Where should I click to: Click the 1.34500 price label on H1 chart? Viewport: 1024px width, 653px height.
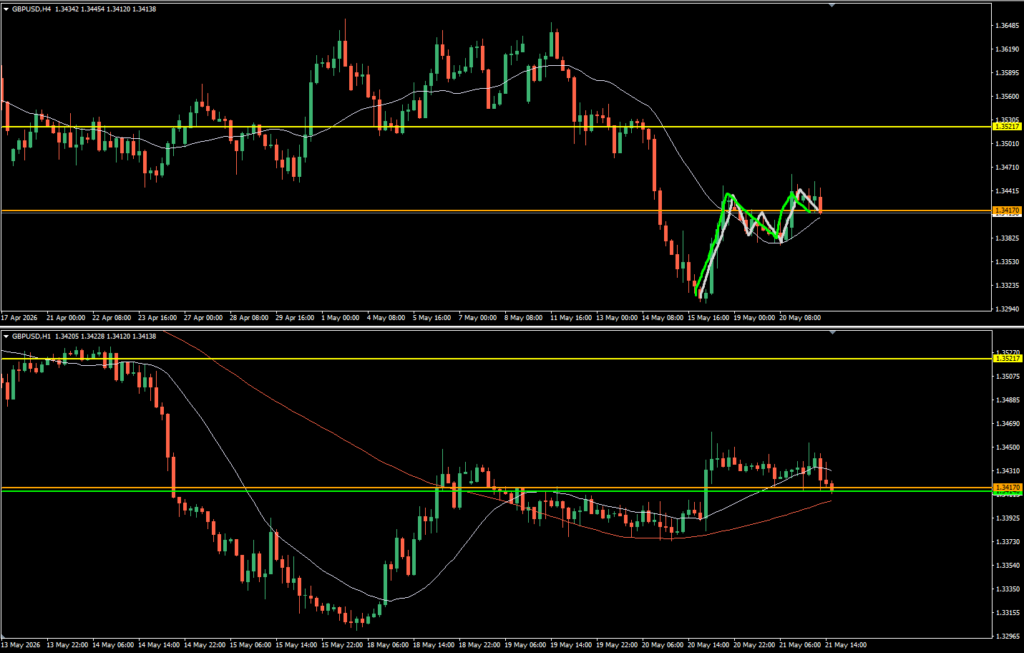[x=1007, y=447]
